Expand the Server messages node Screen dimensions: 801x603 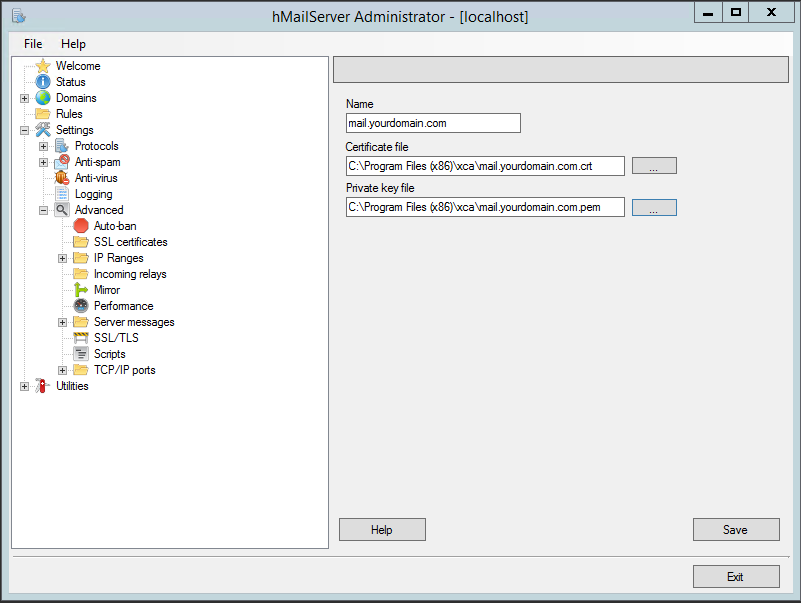coord(62,322)
